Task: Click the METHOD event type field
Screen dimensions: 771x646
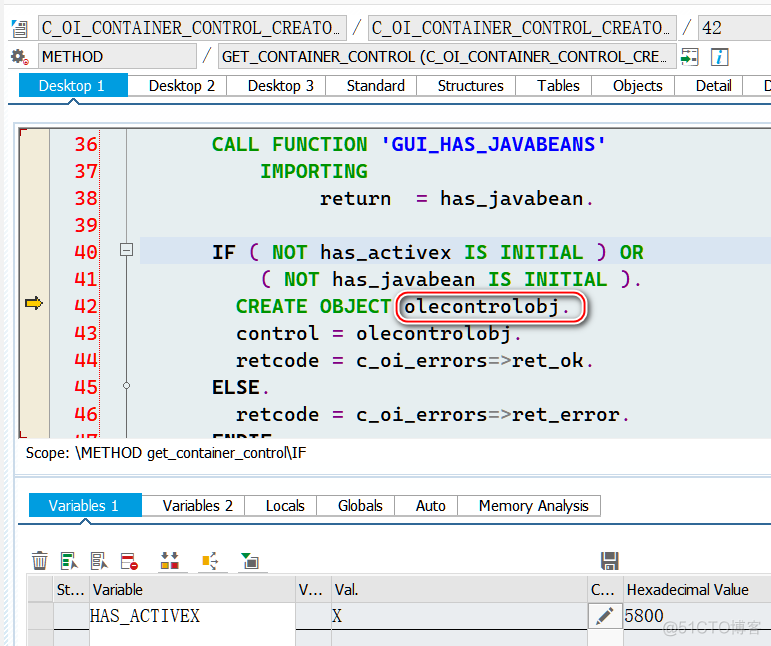Action: (117, 57)
